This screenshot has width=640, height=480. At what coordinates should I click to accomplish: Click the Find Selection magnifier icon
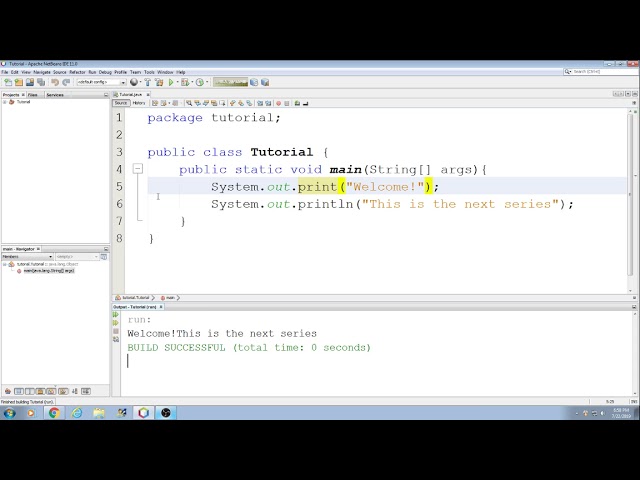click(189, 103)
